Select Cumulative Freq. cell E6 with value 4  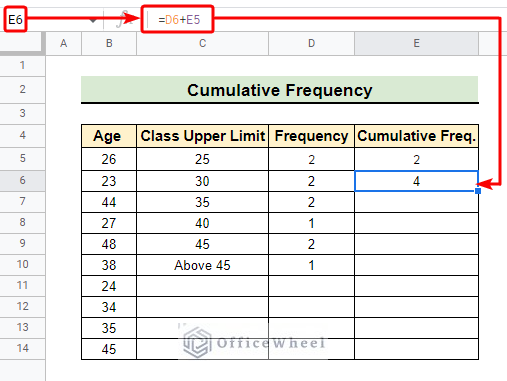click(x=416, y=181)
